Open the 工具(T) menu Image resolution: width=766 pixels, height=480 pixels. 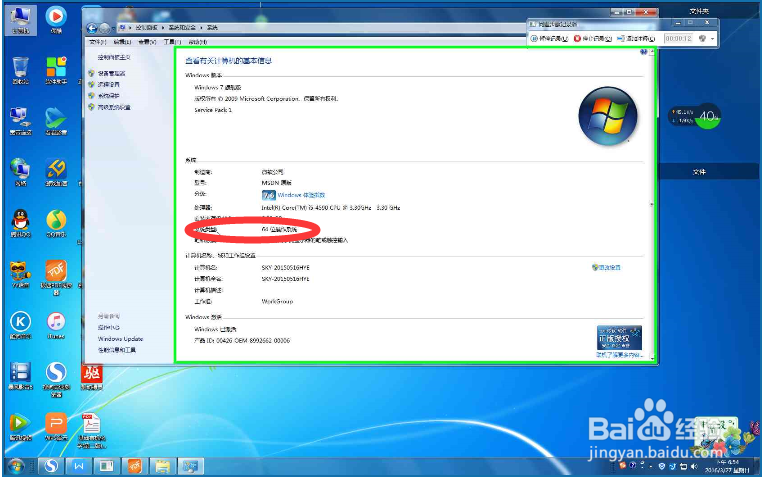(x=172, y=42)
